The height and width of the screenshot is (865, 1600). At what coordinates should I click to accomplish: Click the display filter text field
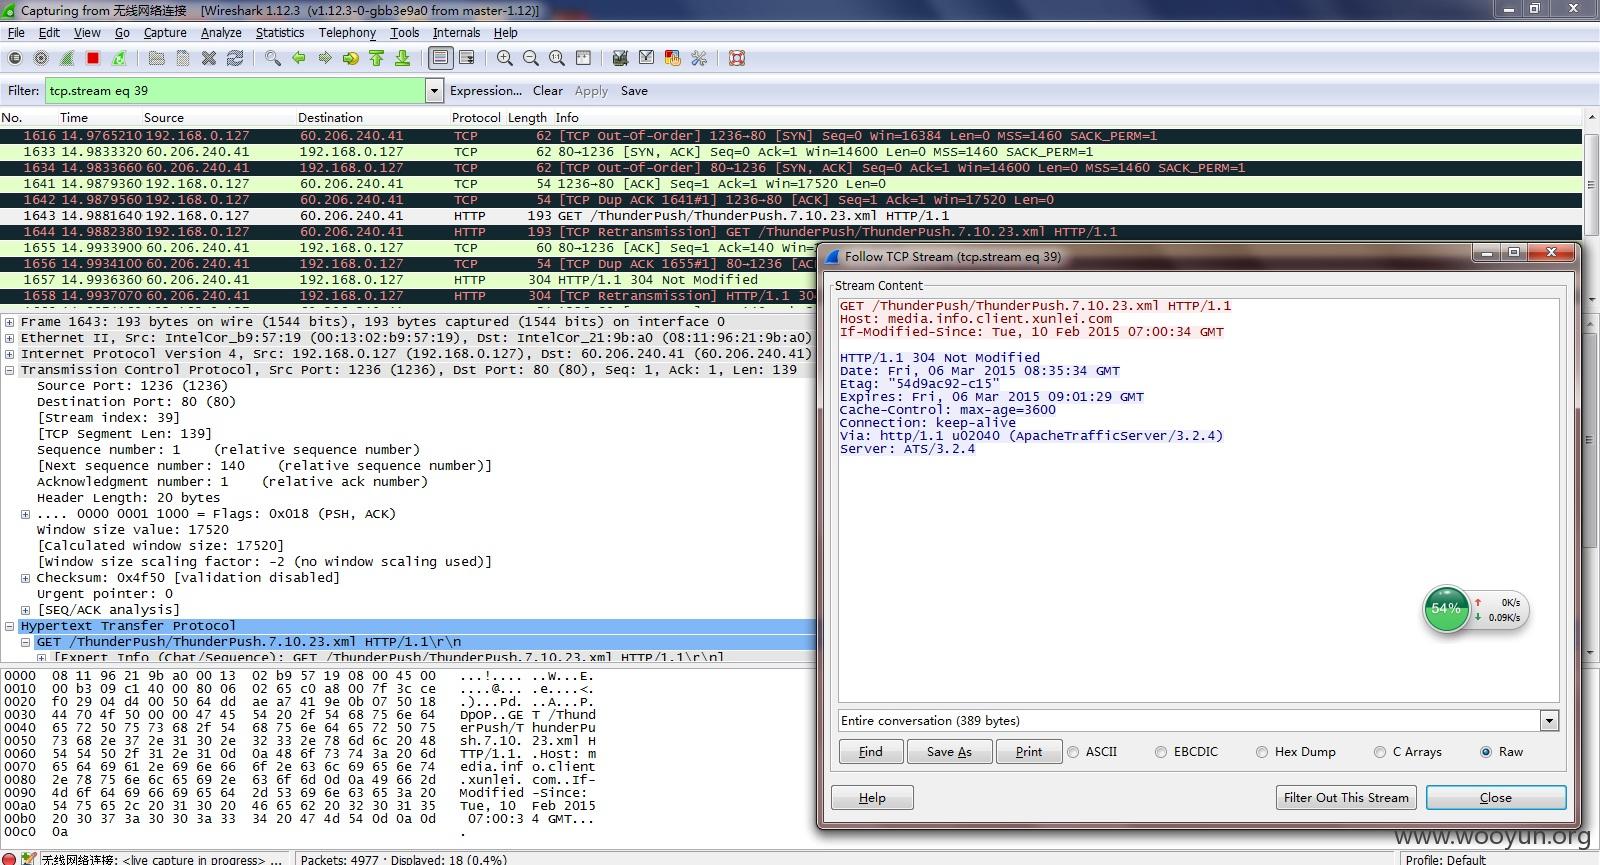click(x=235, y=91)
